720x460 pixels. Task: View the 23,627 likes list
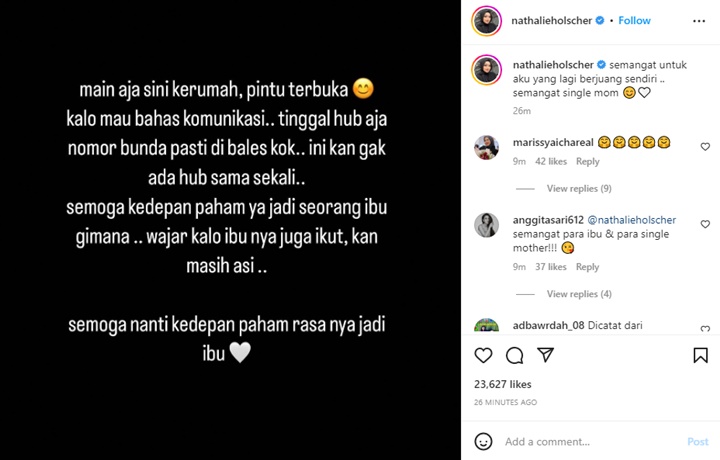[503, 384]
